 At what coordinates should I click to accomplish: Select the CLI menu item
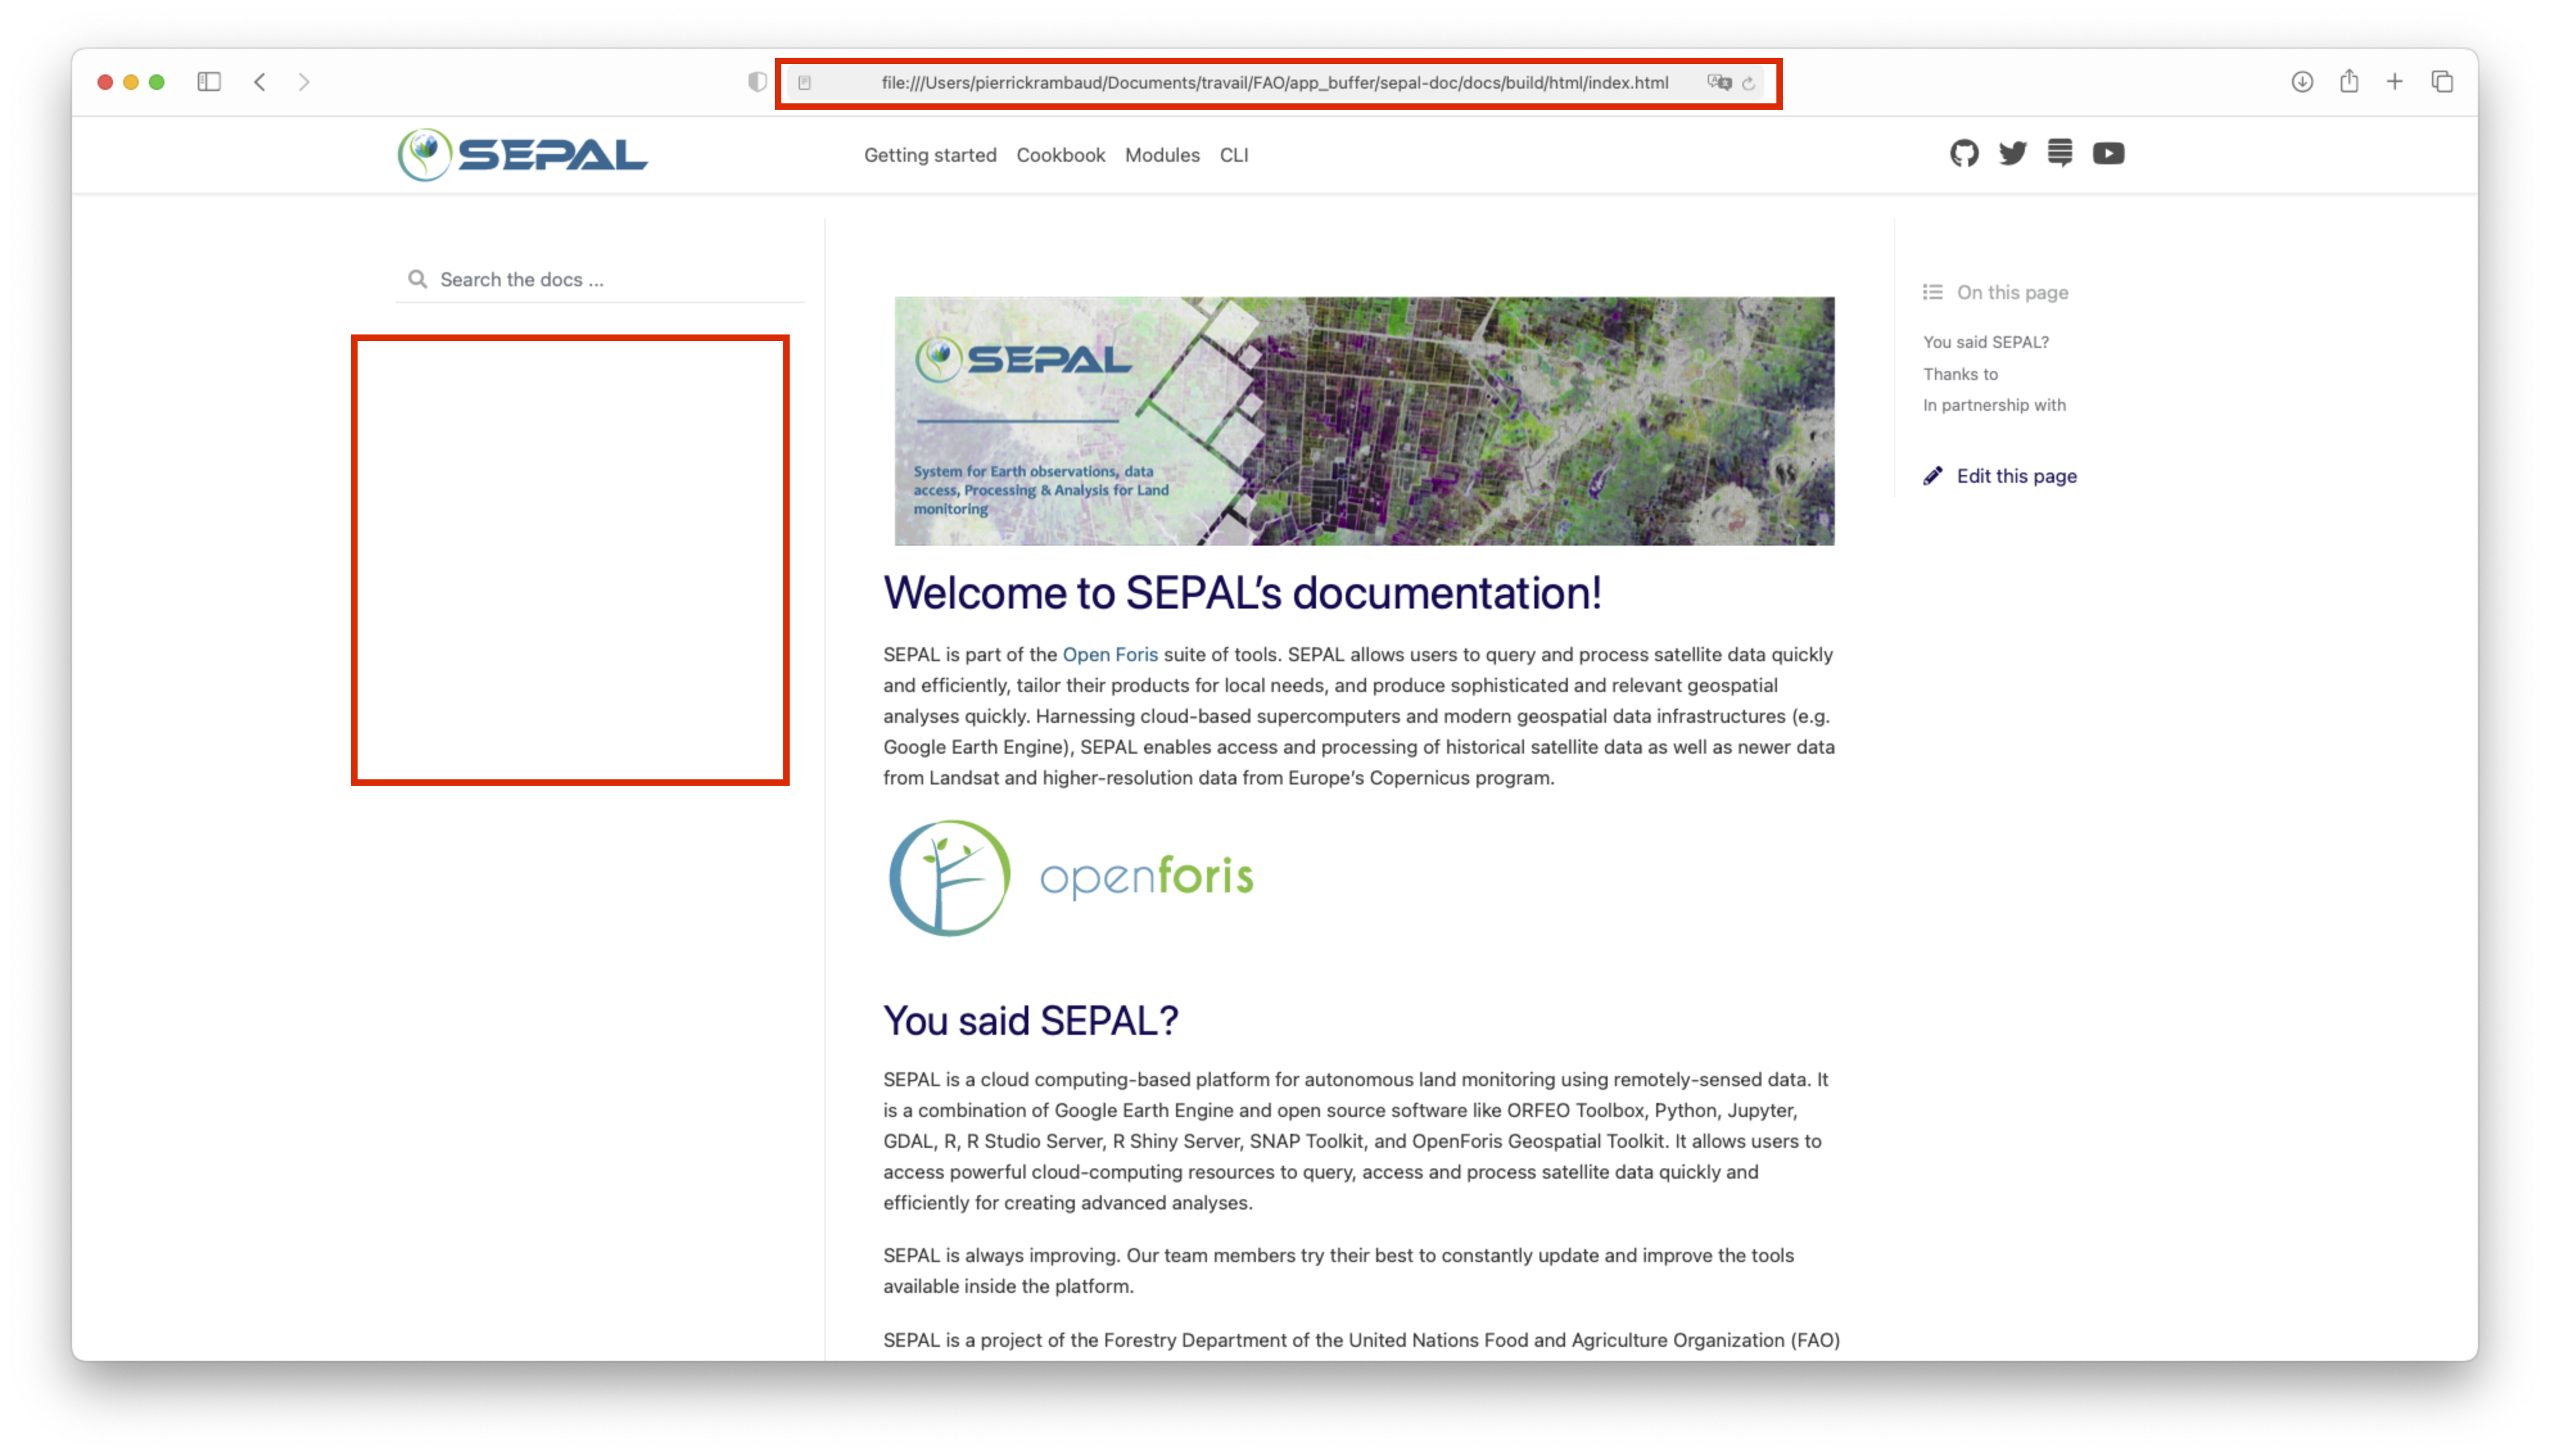click(x=1234, y=155)
